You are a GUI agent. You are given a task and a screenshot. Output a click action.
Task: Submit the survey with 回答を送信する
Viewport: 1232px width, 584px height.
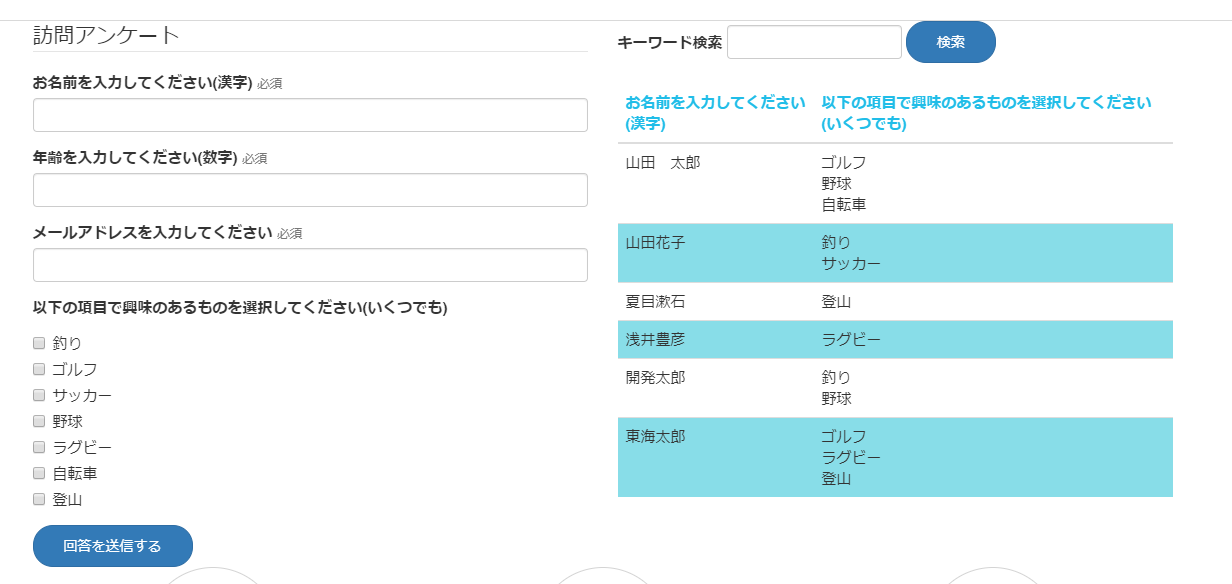113,546
